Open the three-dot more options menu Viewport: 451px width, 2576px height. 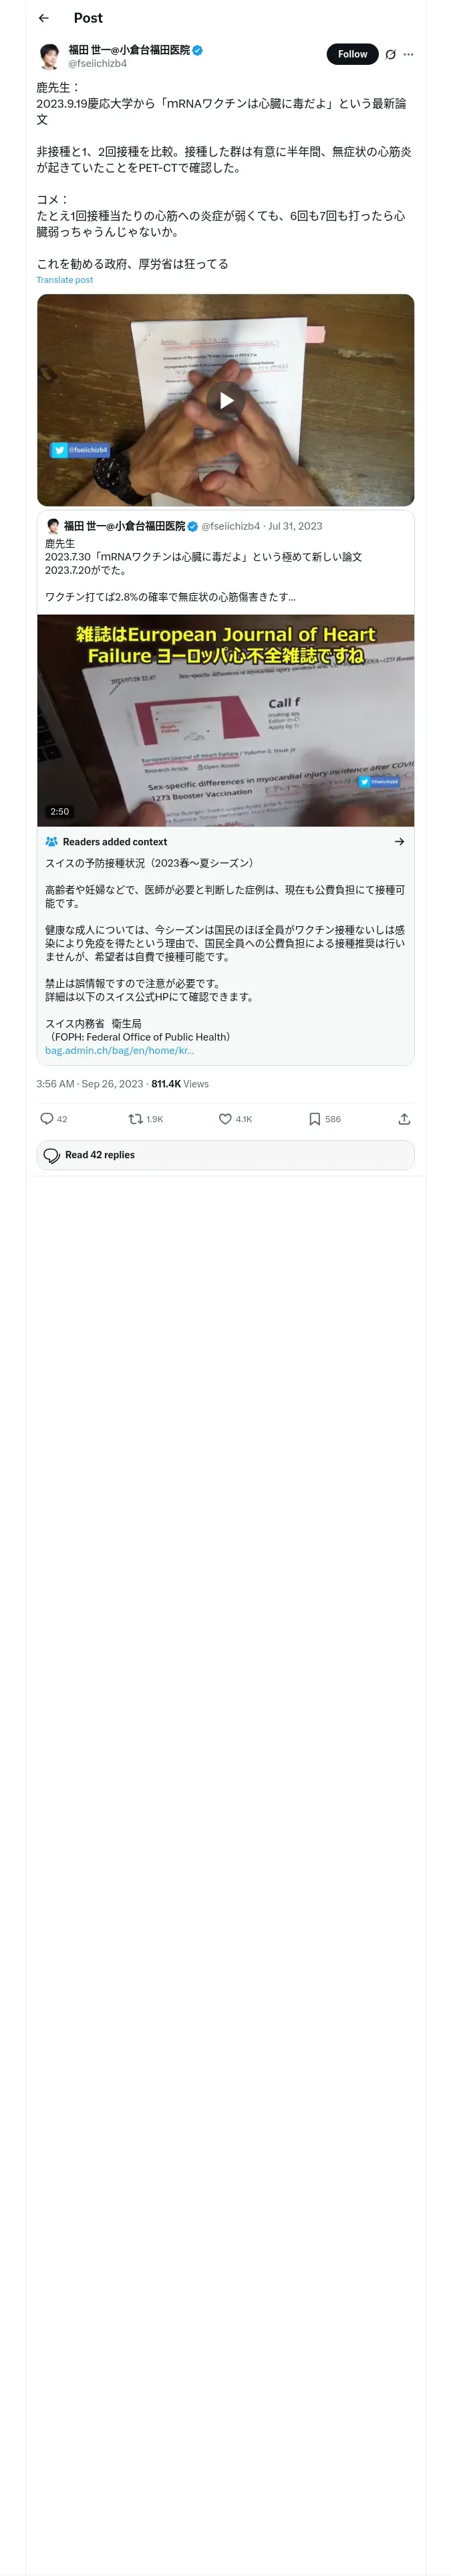(x=408, y=55)
